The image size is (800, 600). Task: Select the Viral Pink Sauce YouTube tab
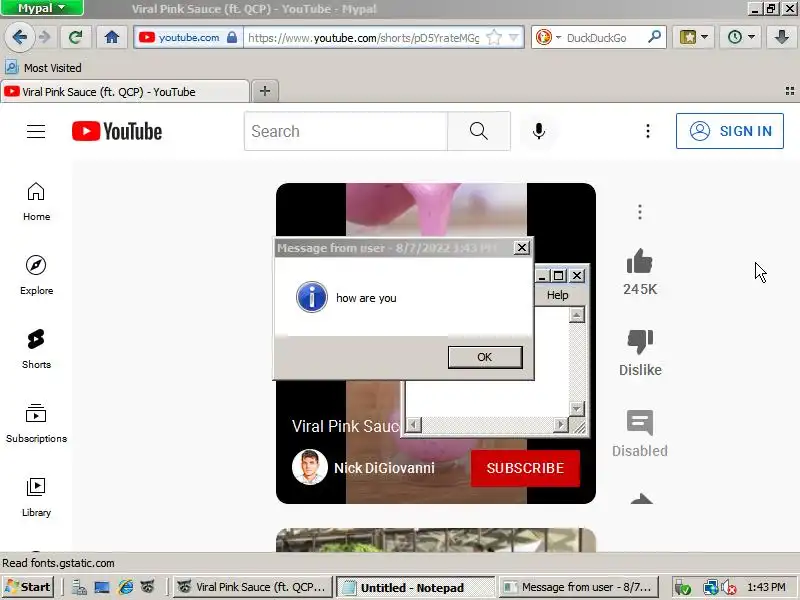pos(125,92)
